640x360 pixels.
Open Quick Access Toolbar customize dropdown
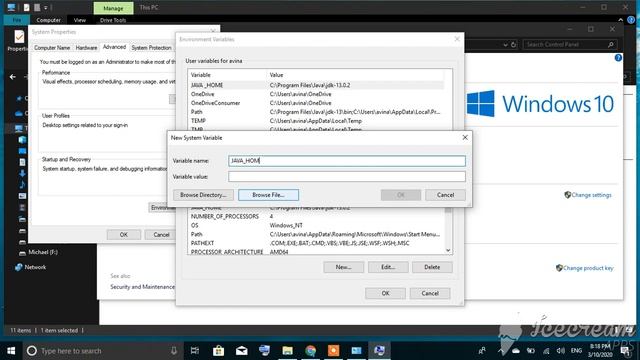point(46,8)
